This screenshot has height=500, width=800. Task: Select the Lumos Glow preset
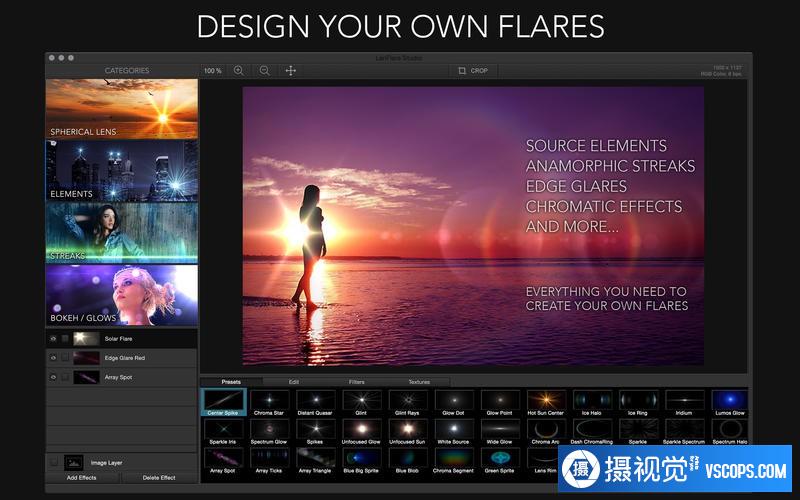731,401
